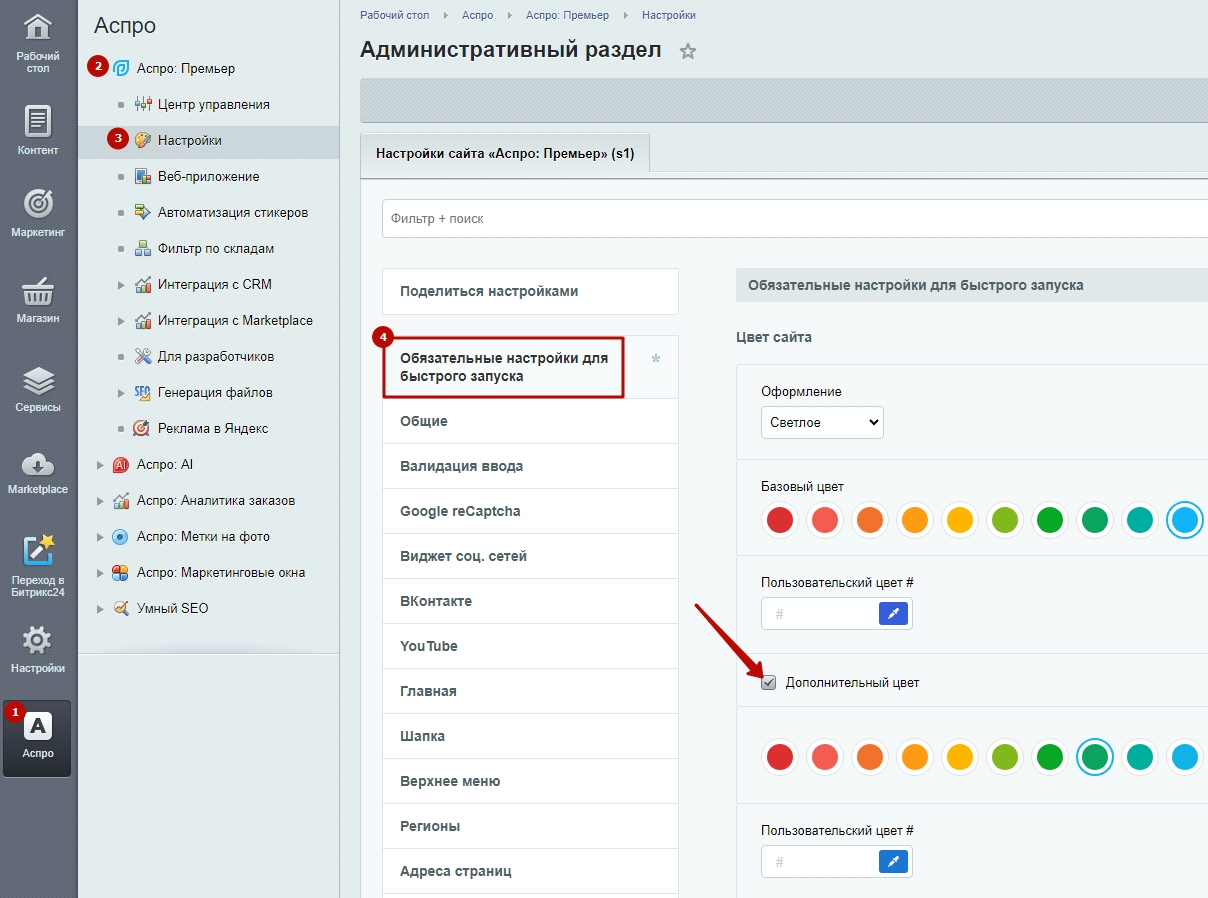The height and width of the screenshot is (898, 1208).
Task: Click the Аспро: Маркетинговые окна icon
Action: 120,572
